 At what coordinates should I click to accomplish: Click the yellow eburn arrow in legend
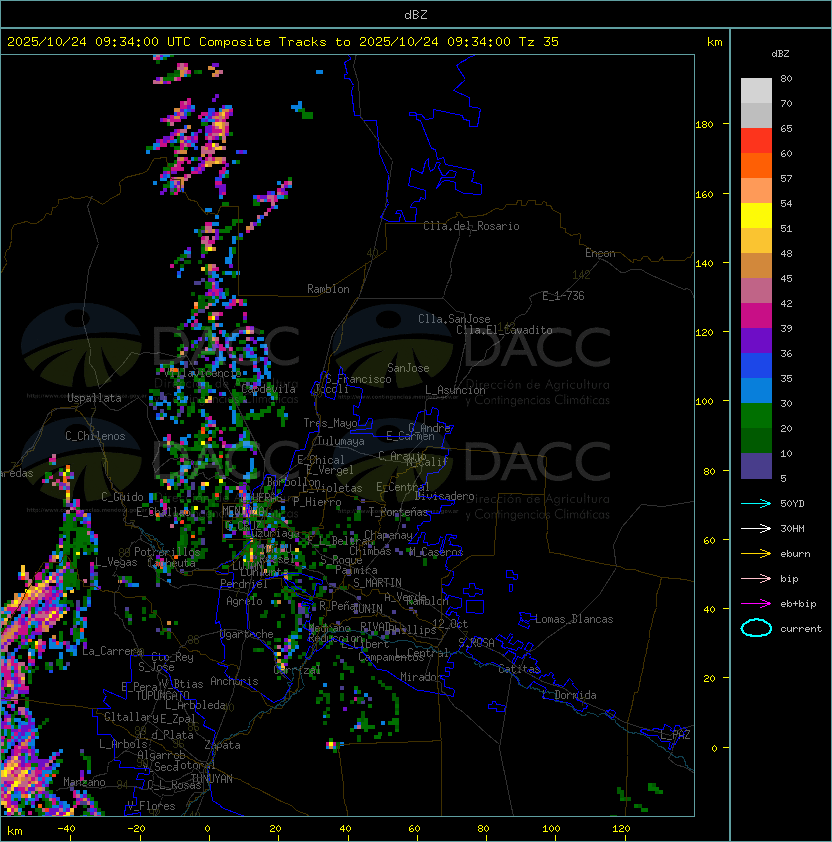pos(756,554)
